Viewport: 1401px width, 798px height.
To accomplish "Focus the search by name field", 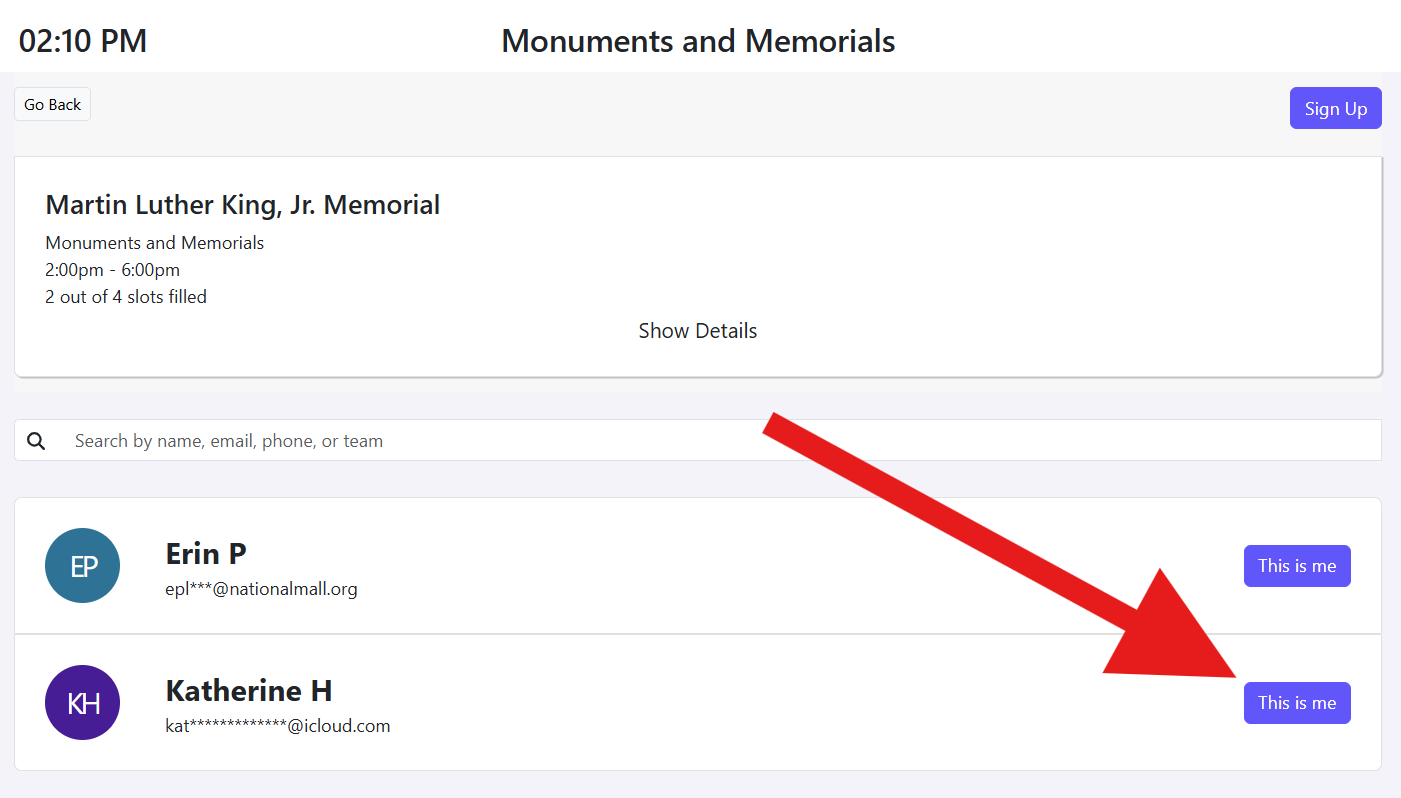I will tap(700, 441).
